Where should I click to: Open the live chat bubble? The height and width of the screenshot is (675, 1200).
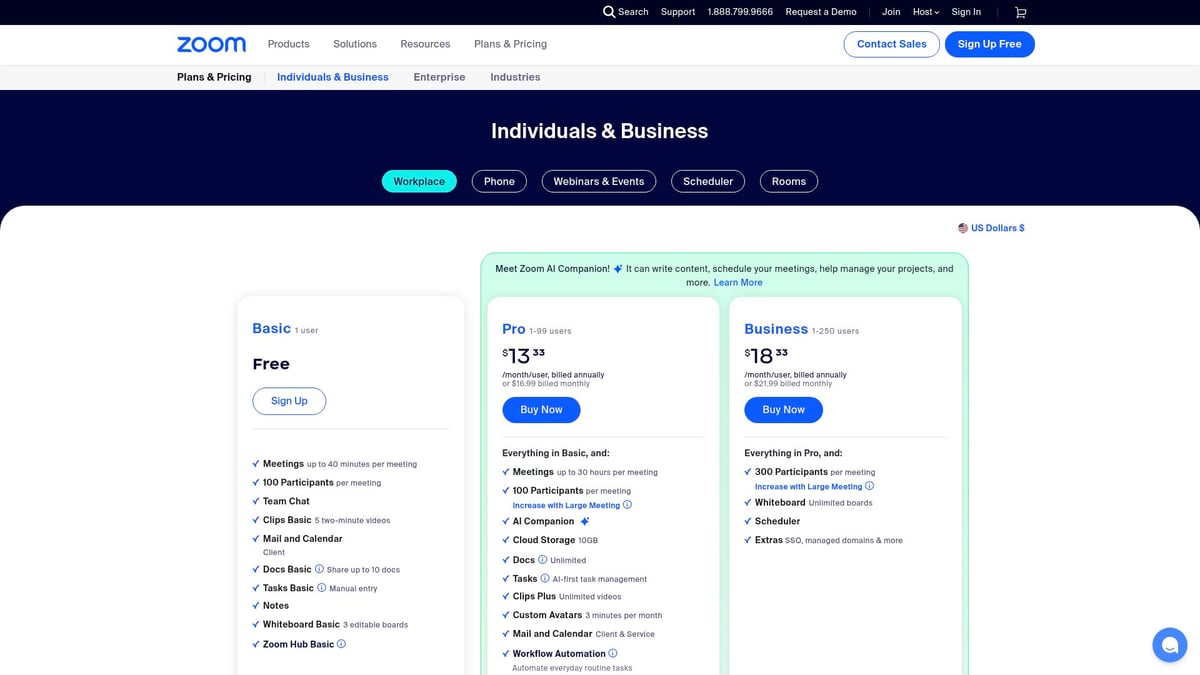(1169, 645)
